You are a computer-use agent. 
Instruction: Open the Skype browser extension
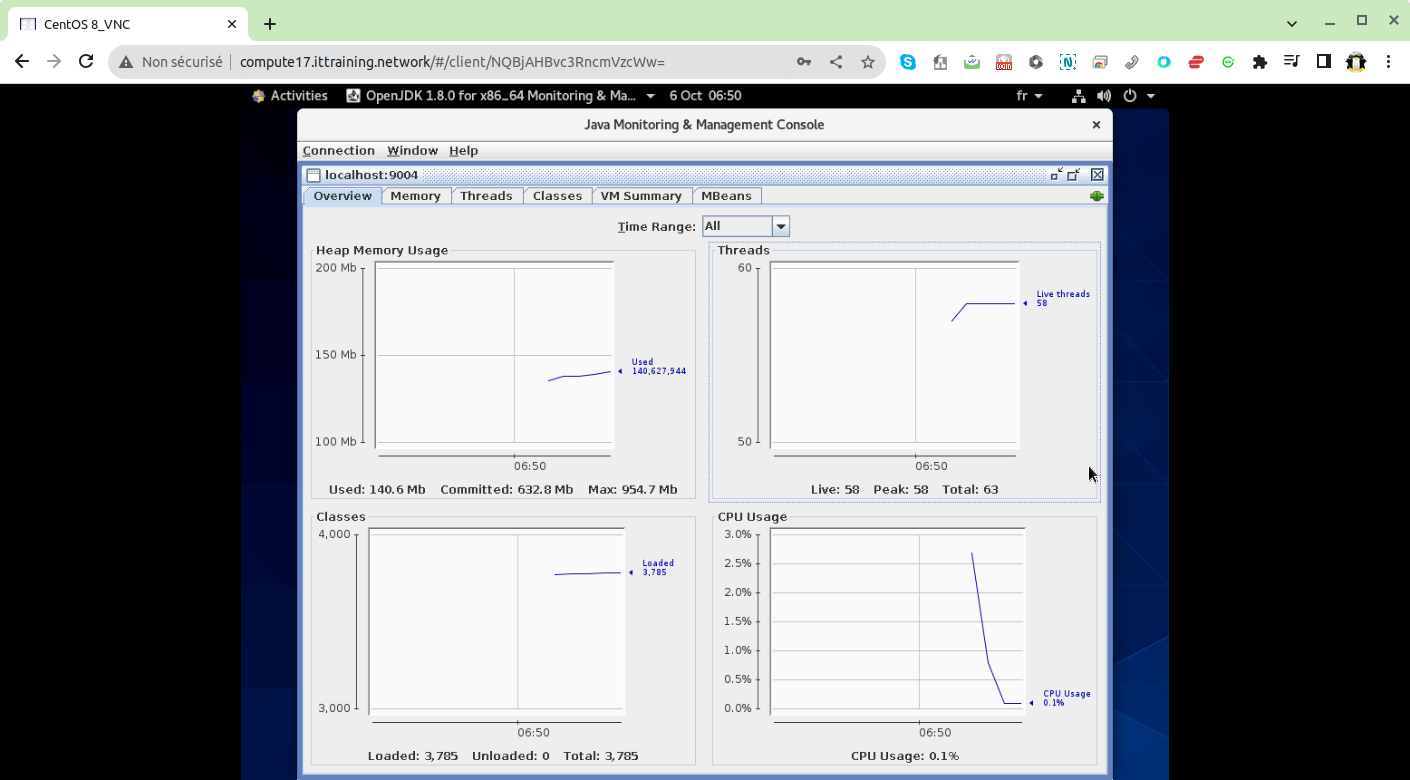[908, 62]
